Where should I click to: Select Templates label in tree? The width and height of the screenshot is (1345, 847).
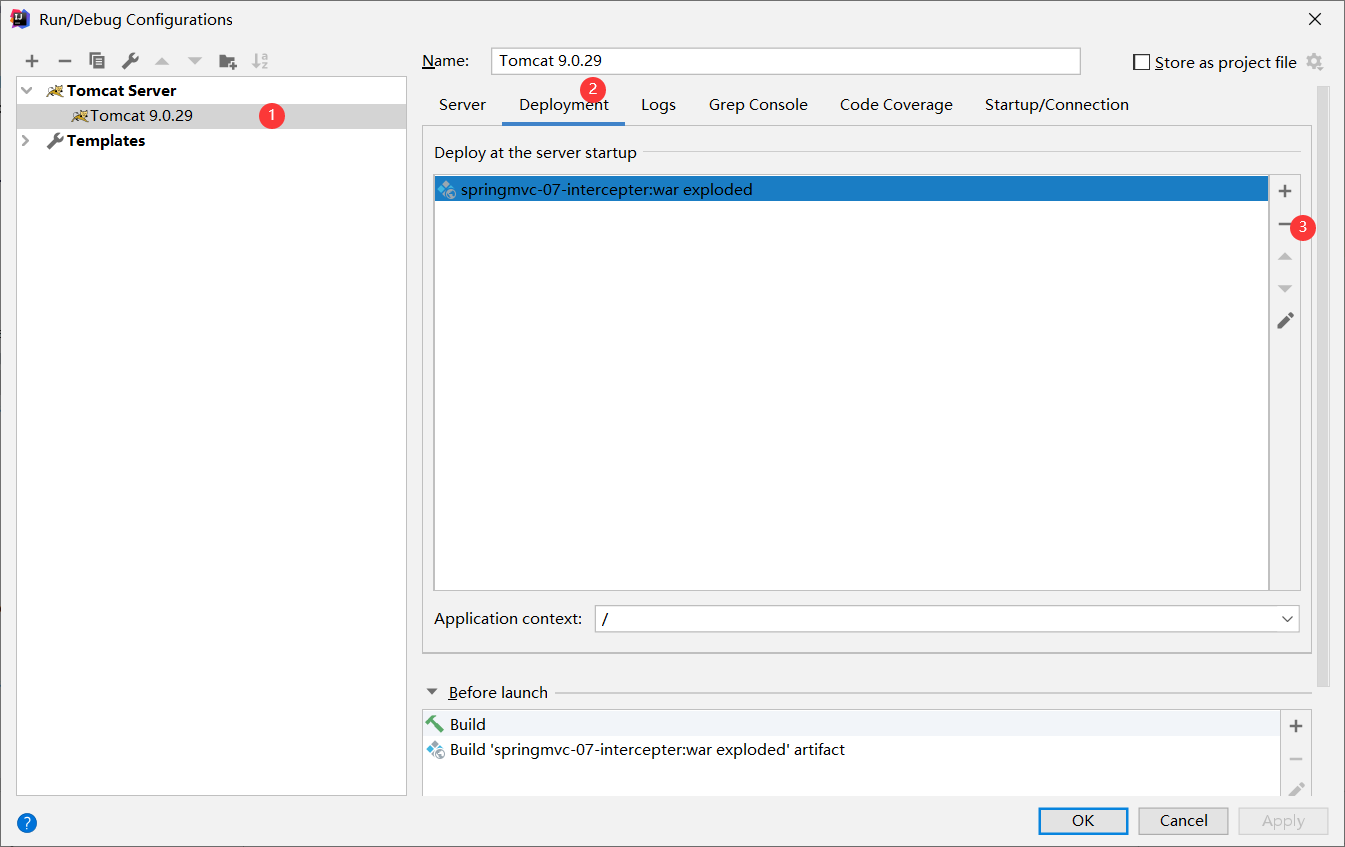coord(106,141)
